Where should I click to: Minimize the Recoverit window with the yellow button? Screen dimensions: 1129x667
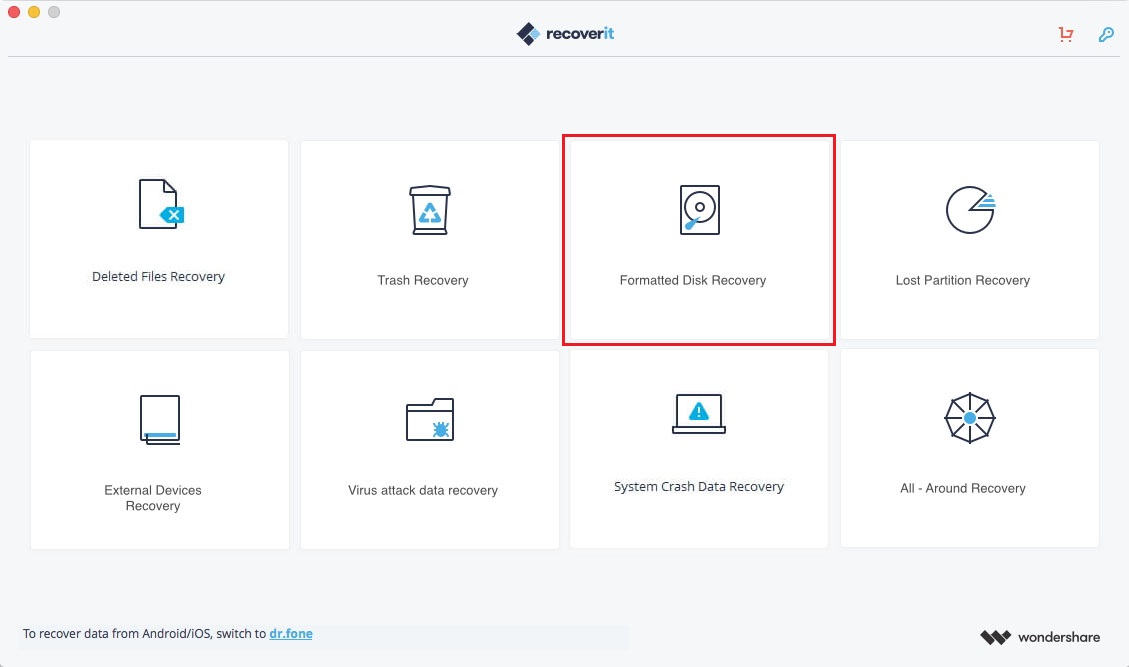tap(34, 12)
